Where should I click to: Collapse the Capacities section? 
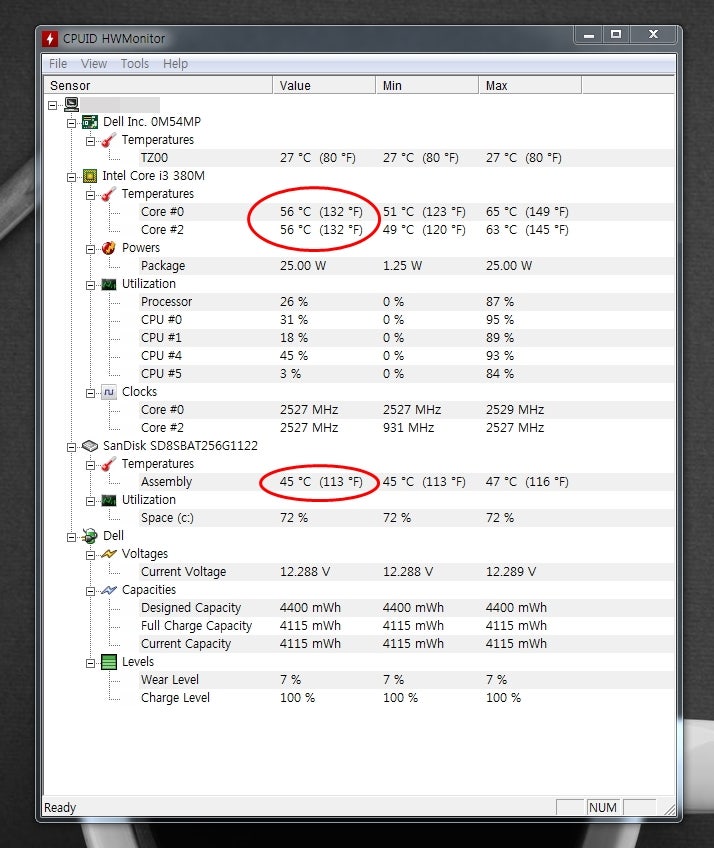(90, 591)
